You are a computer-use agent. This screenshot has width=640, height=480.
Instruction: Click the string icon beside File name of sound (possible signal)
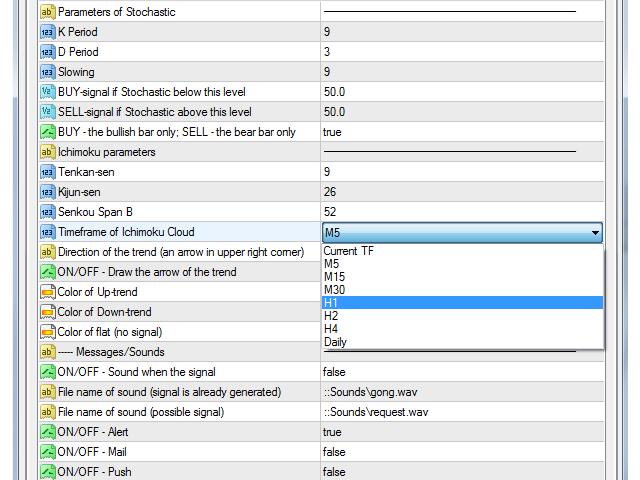pyautogui.click(x=47, y=412)
